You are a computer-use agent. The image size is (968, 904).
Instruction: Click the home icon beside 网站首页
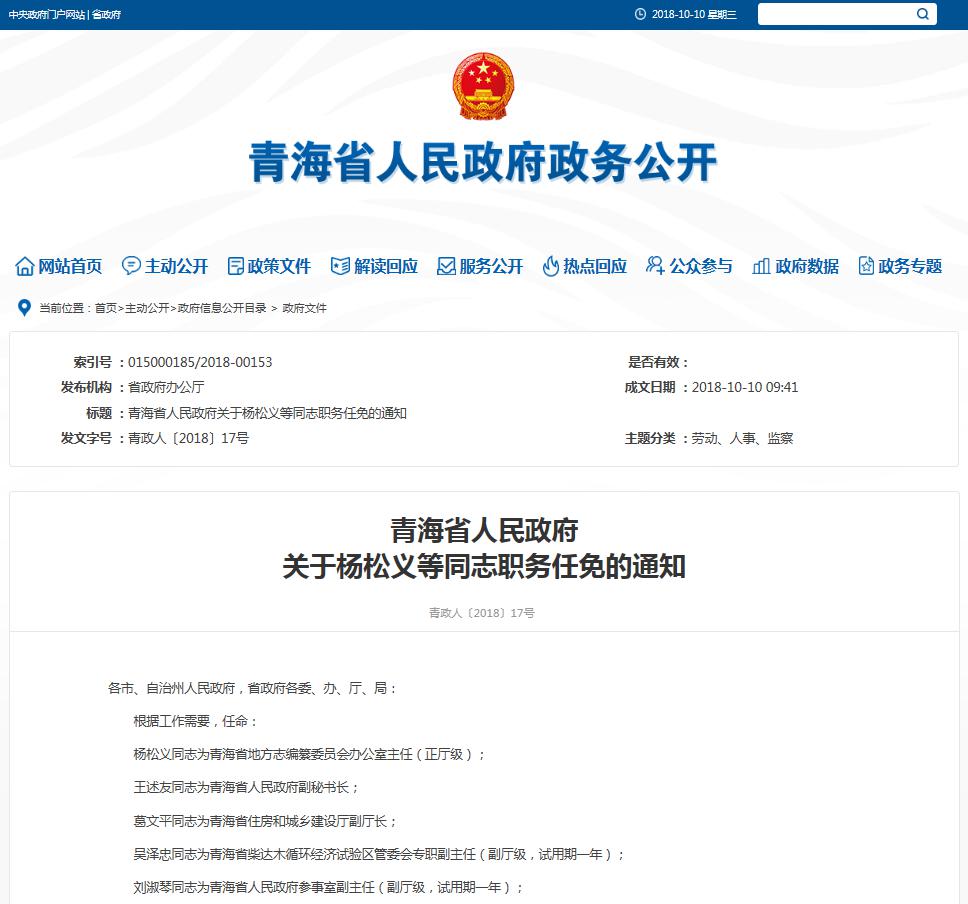(25, 266)
